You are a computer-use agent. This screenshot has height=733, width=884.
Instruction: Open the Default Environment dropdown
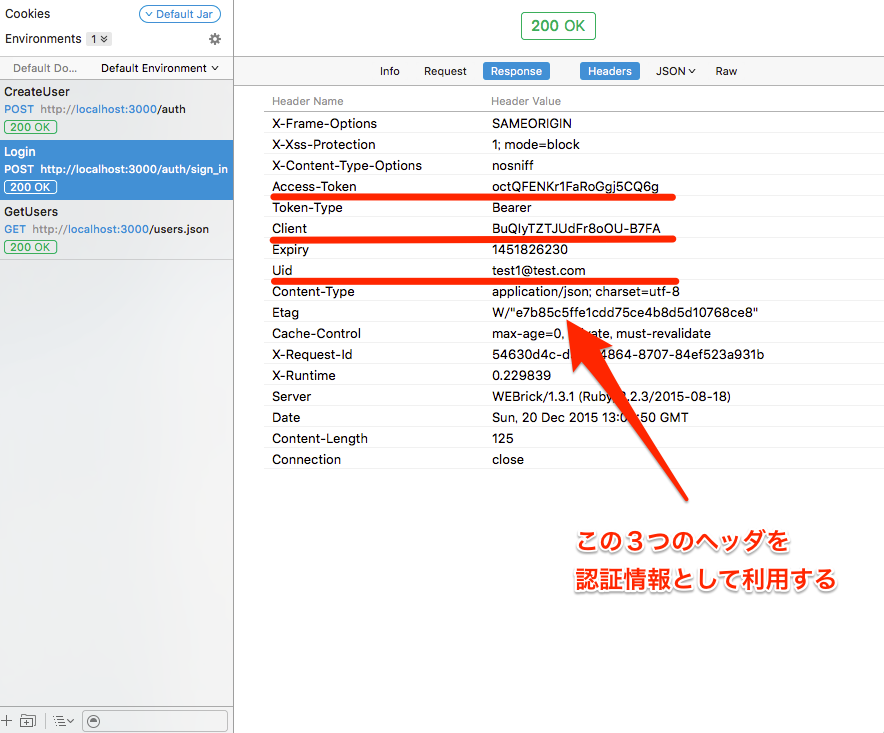click(160, 68)
